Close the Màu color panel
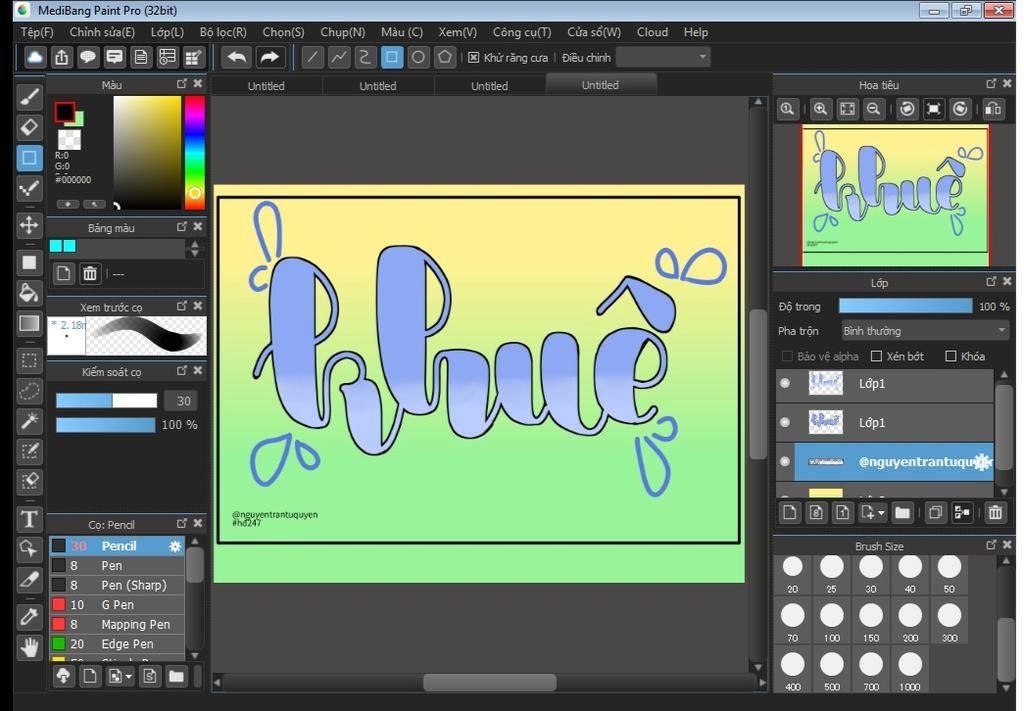Viewport: 1024px width, 711px height. point(198,84)
